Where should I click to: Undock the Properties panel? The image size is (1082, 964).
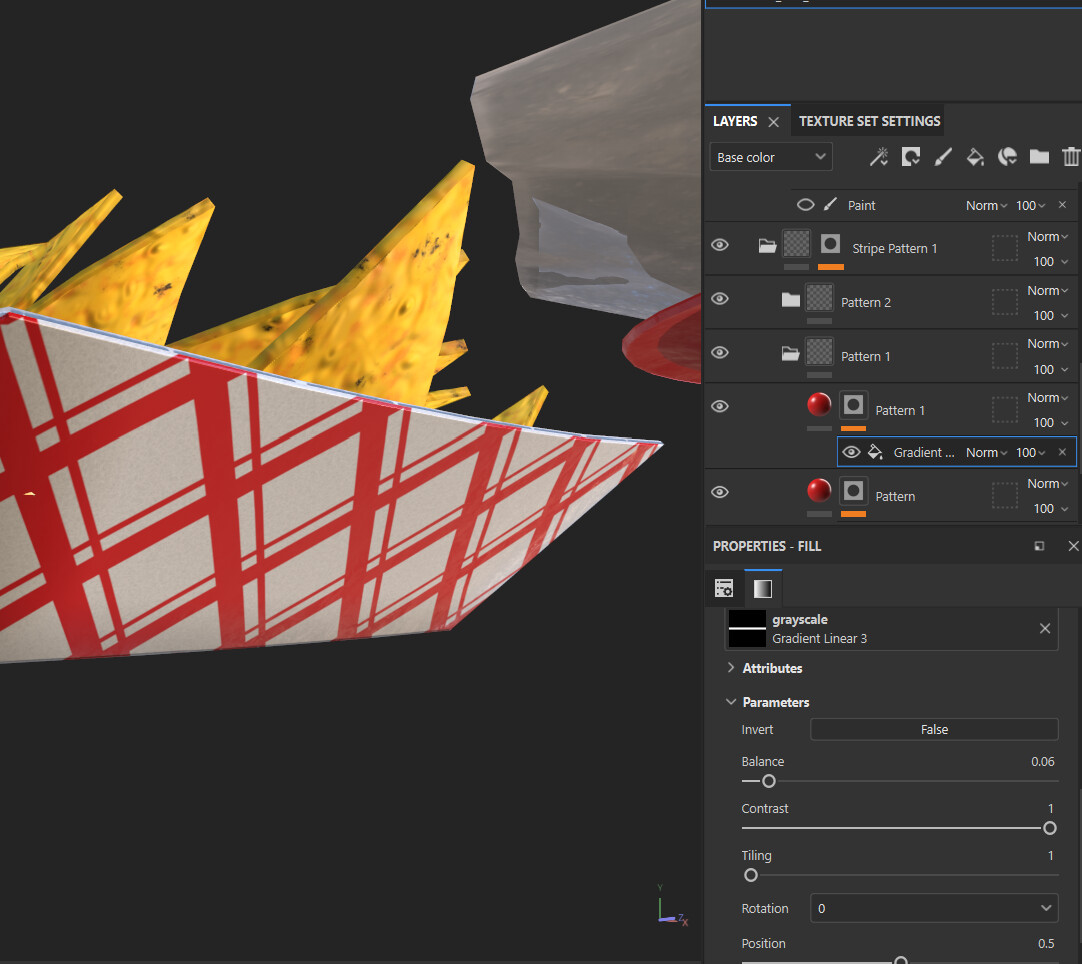click(x=1039, y=546)
